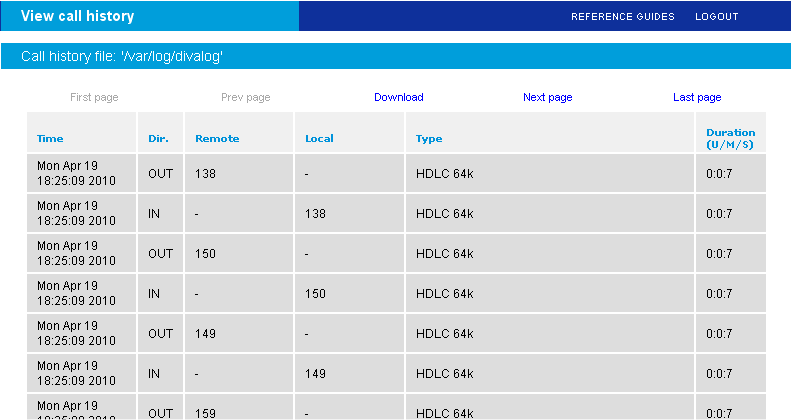Image resolution: width=791 pixels, height=420 pixels.
Task: Click the Type column header
Action: click(429, 139)
